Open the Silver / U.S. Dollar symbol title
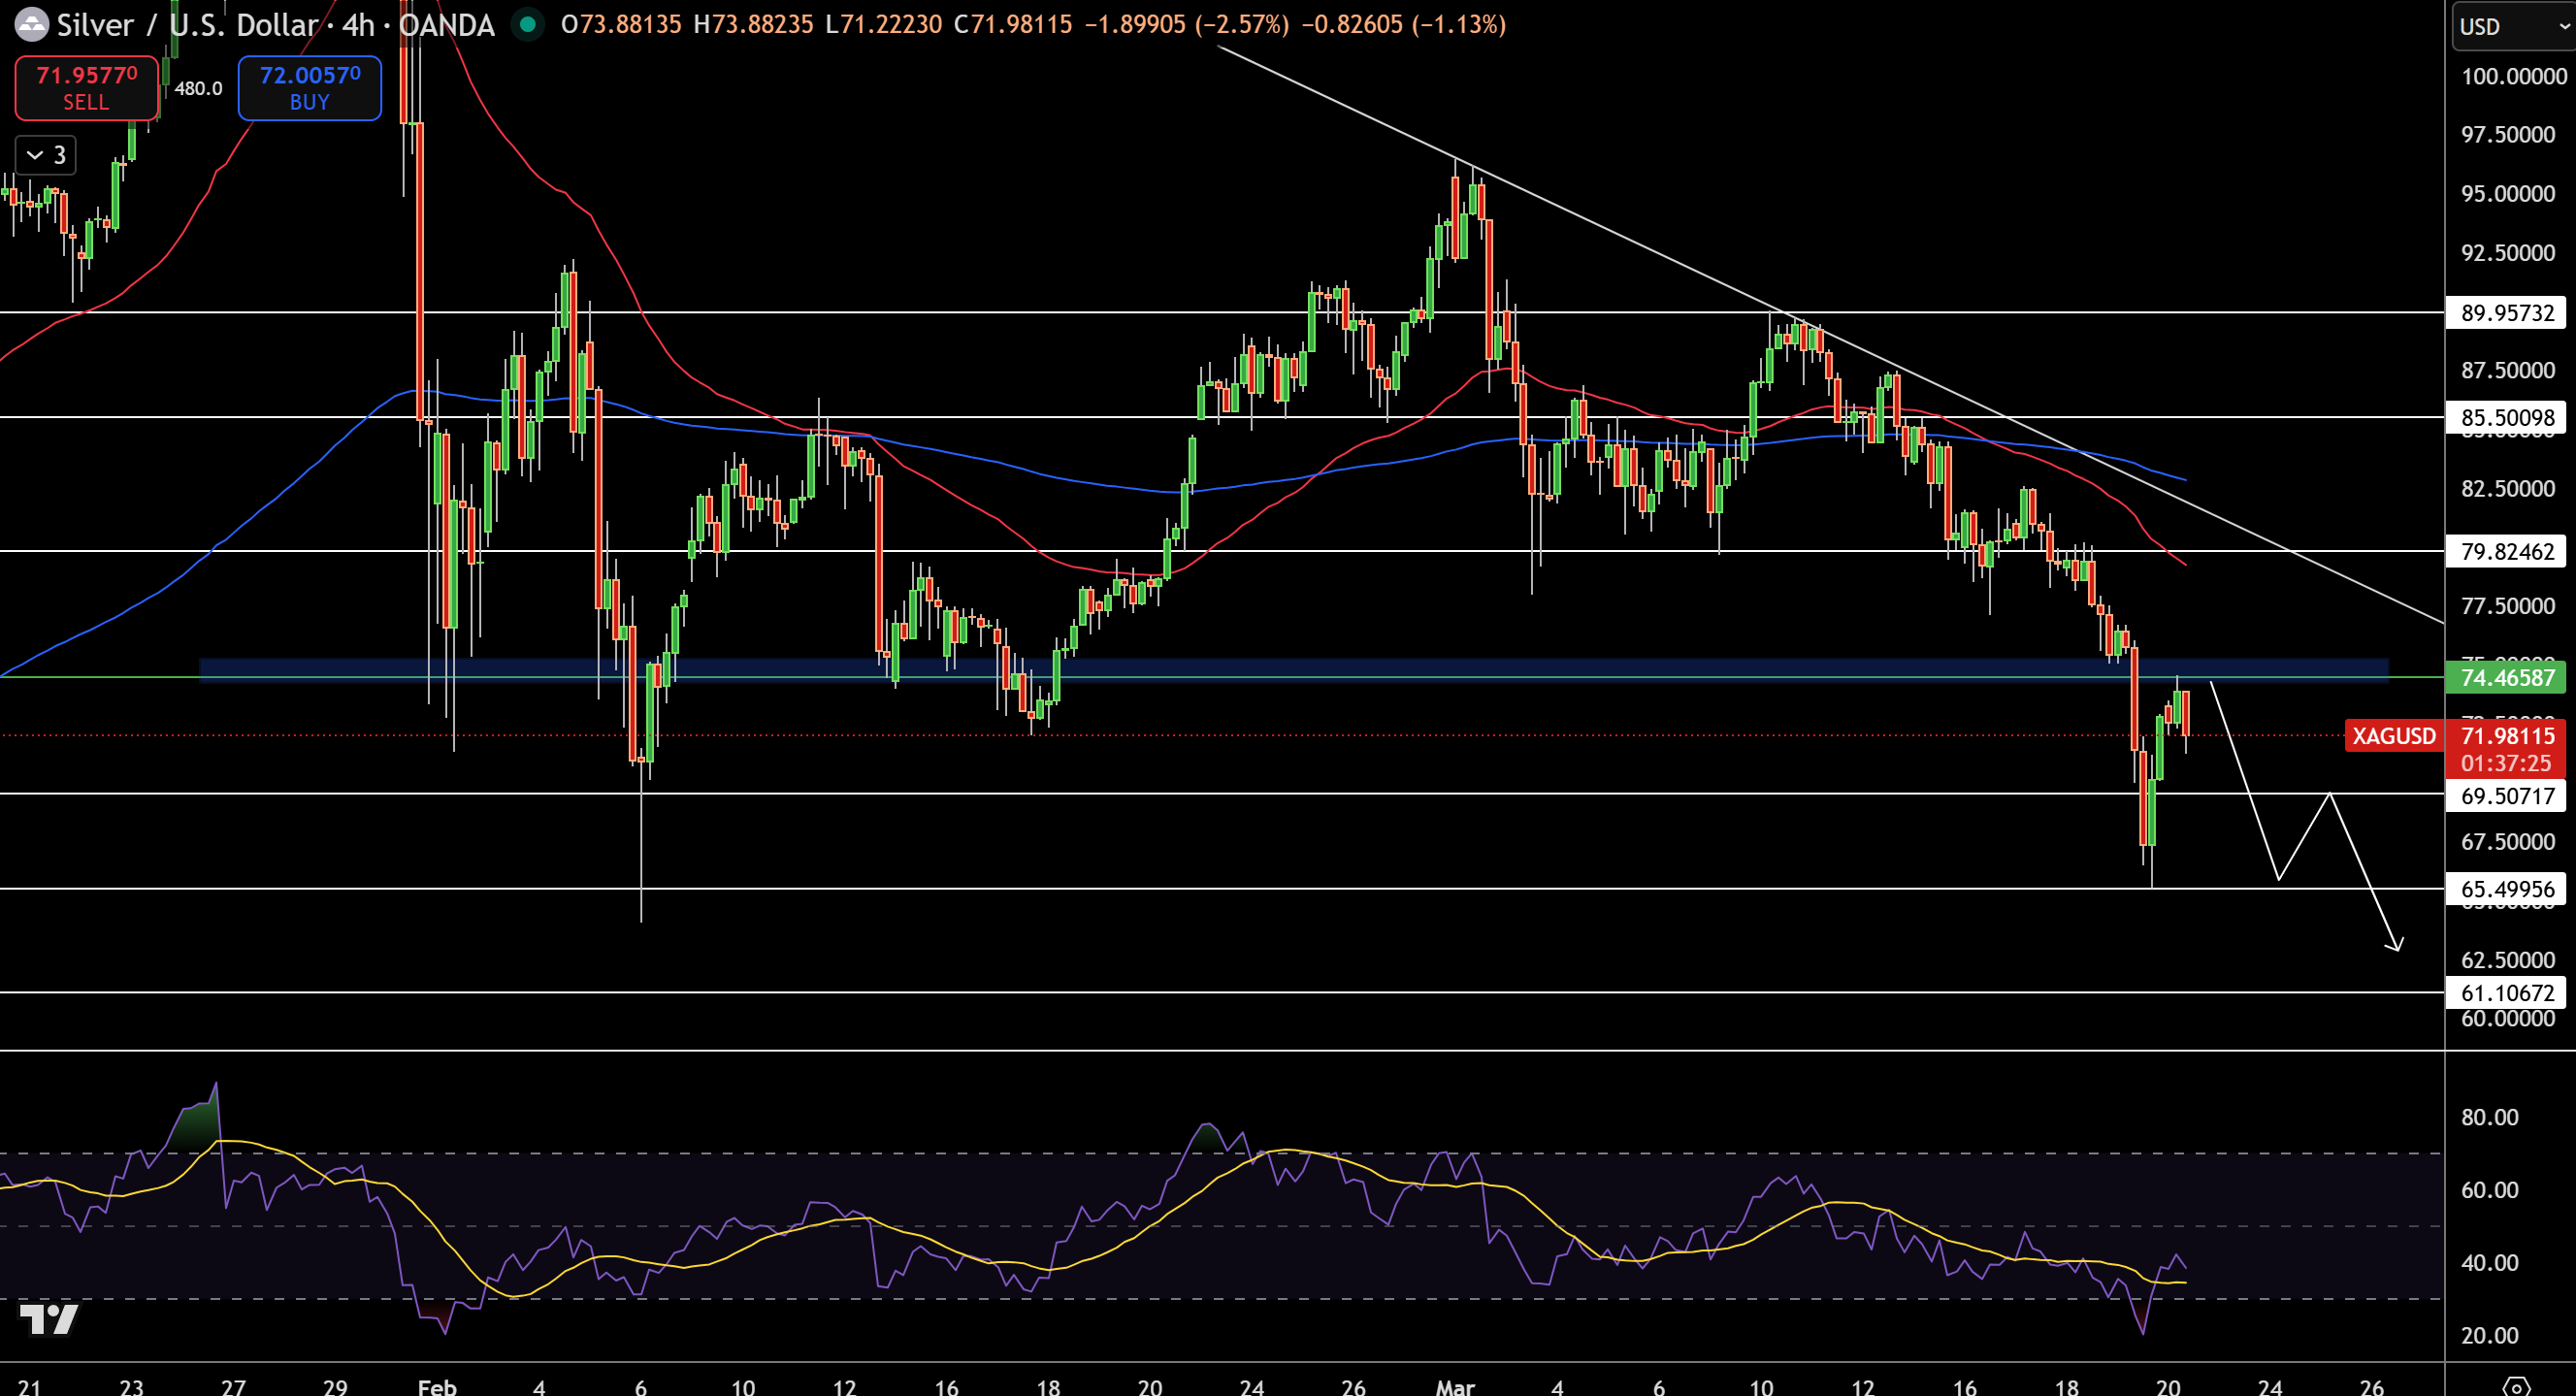Screen dimensions: 2576x1396 tap(188, 24)
